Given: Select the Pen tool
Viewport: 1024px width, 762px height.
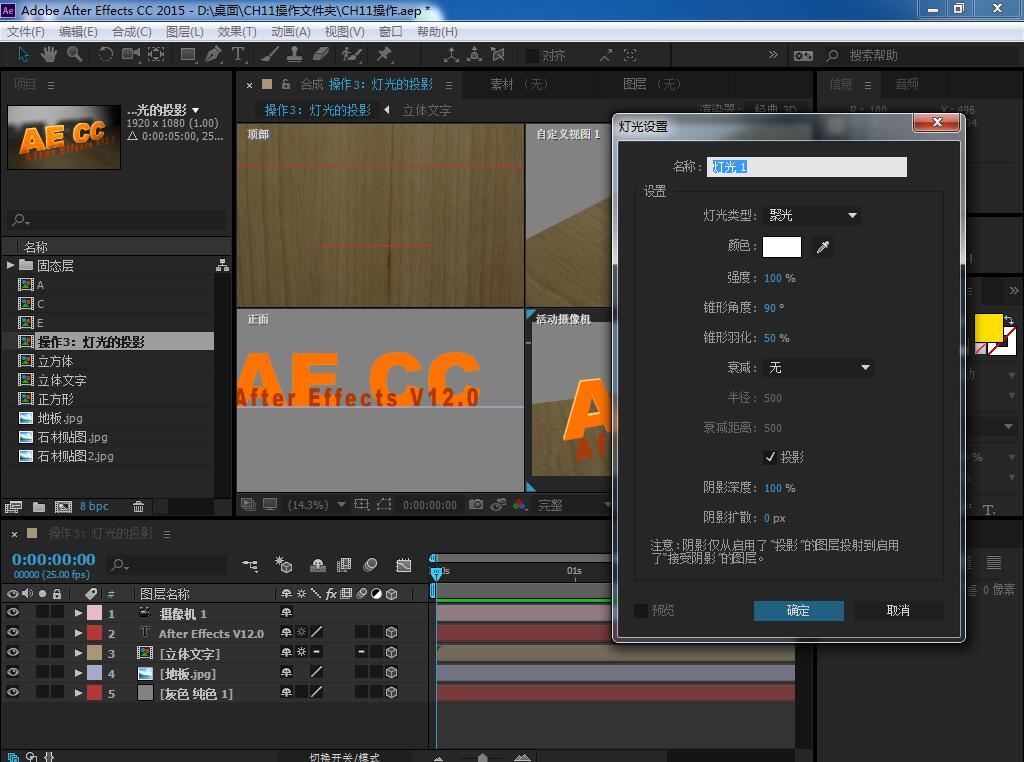Looking at the screenshot, I should pyautogui.click(x=213, y=55).
